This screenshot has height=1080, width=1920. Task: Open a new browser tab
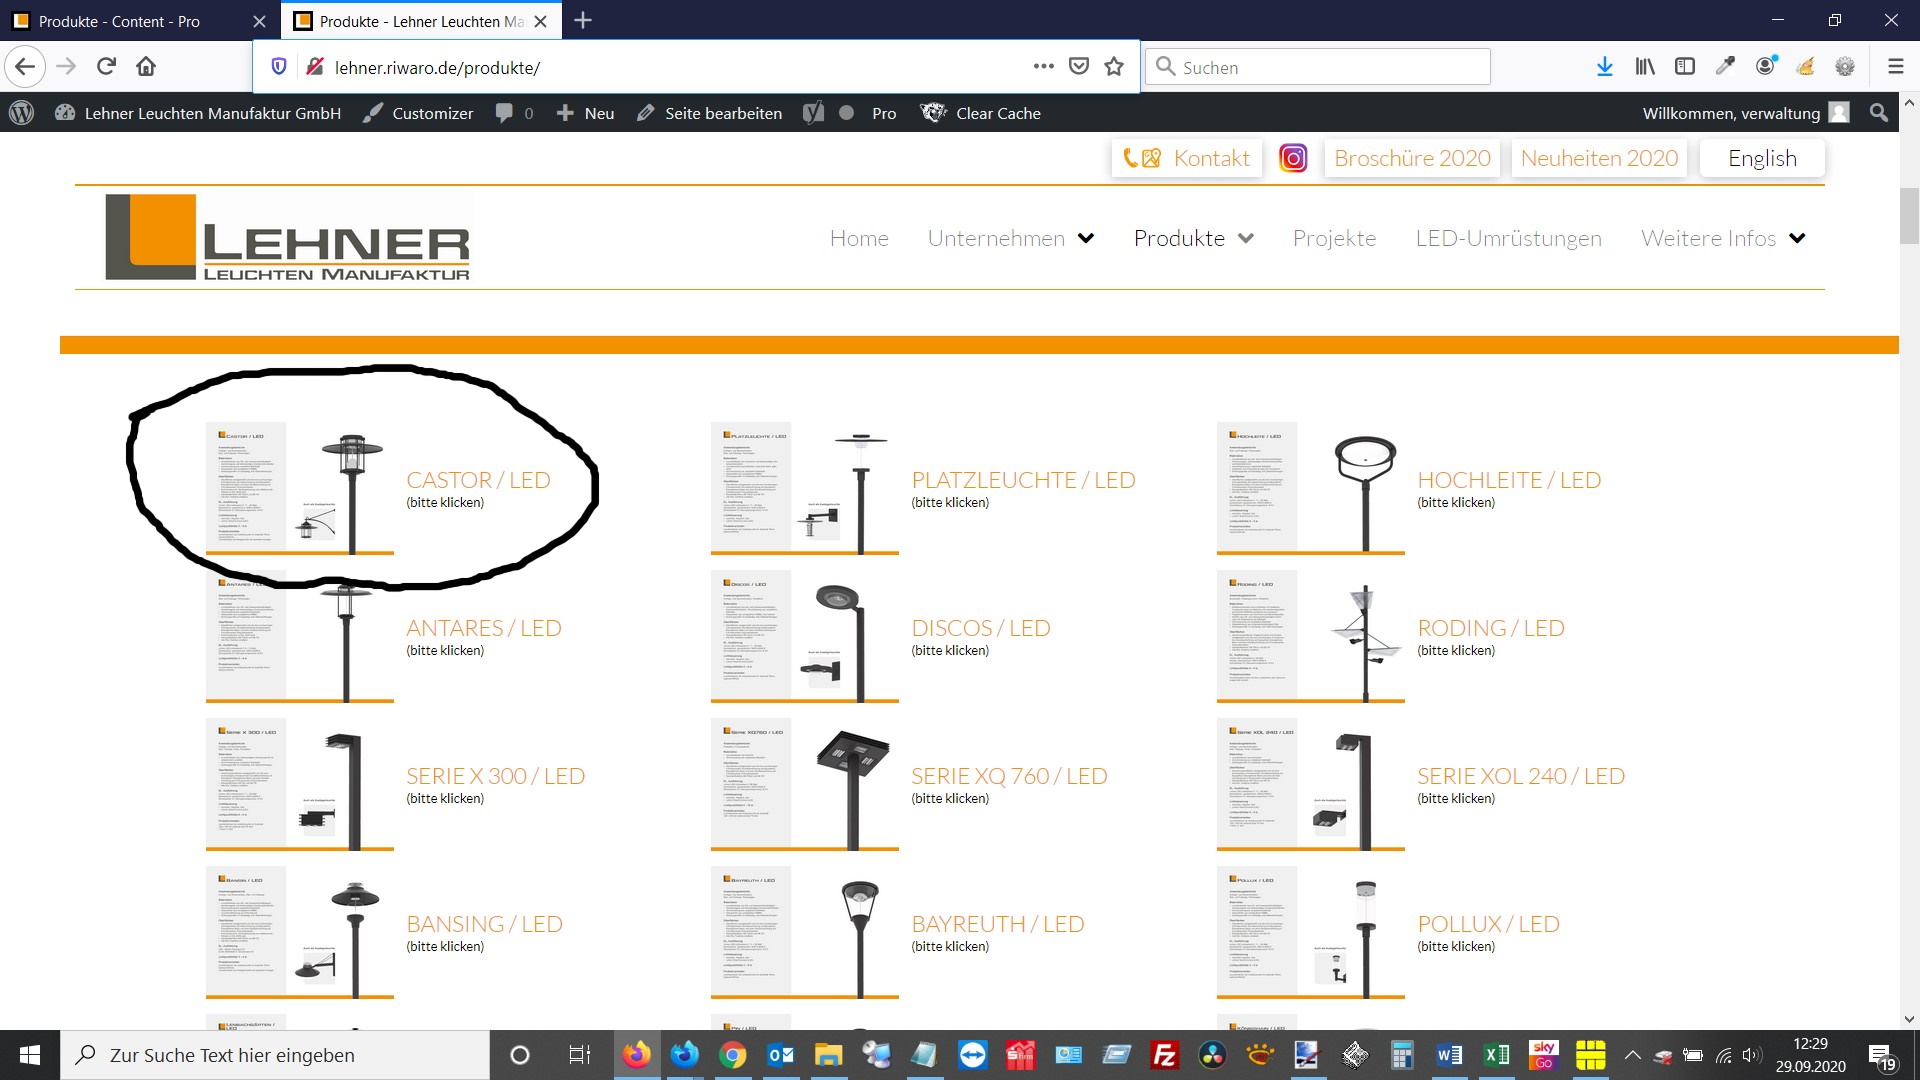click(583, 21)
